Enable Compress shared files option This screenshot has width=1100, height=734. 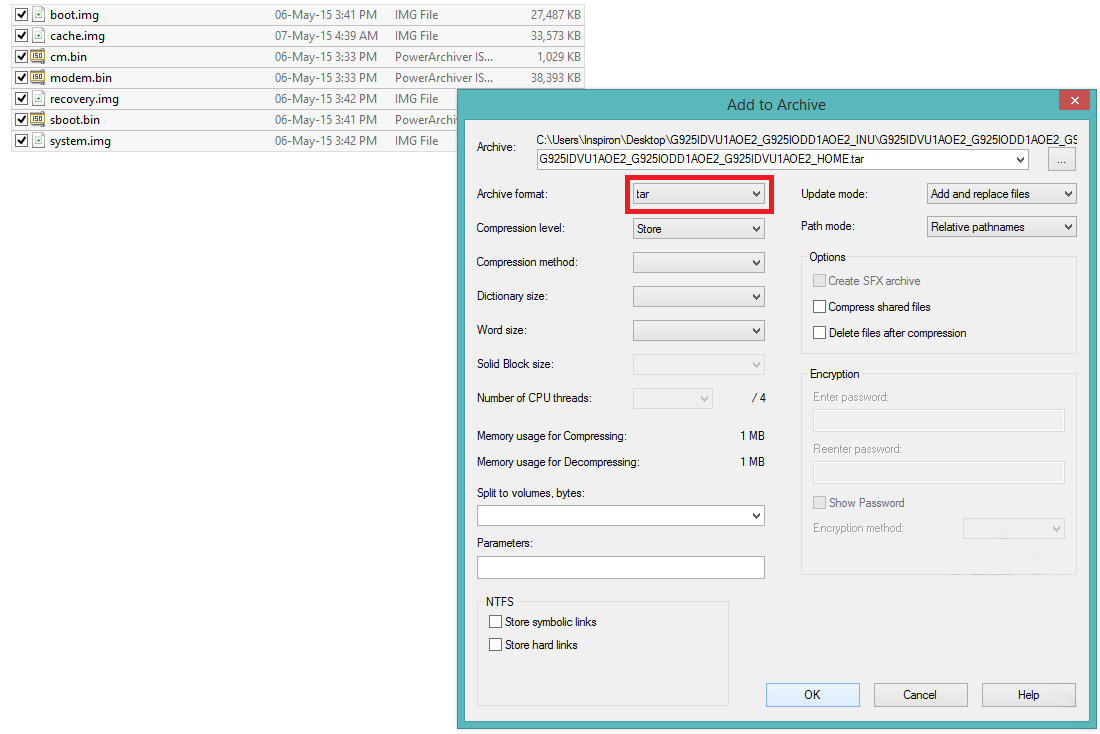point(820,307)
